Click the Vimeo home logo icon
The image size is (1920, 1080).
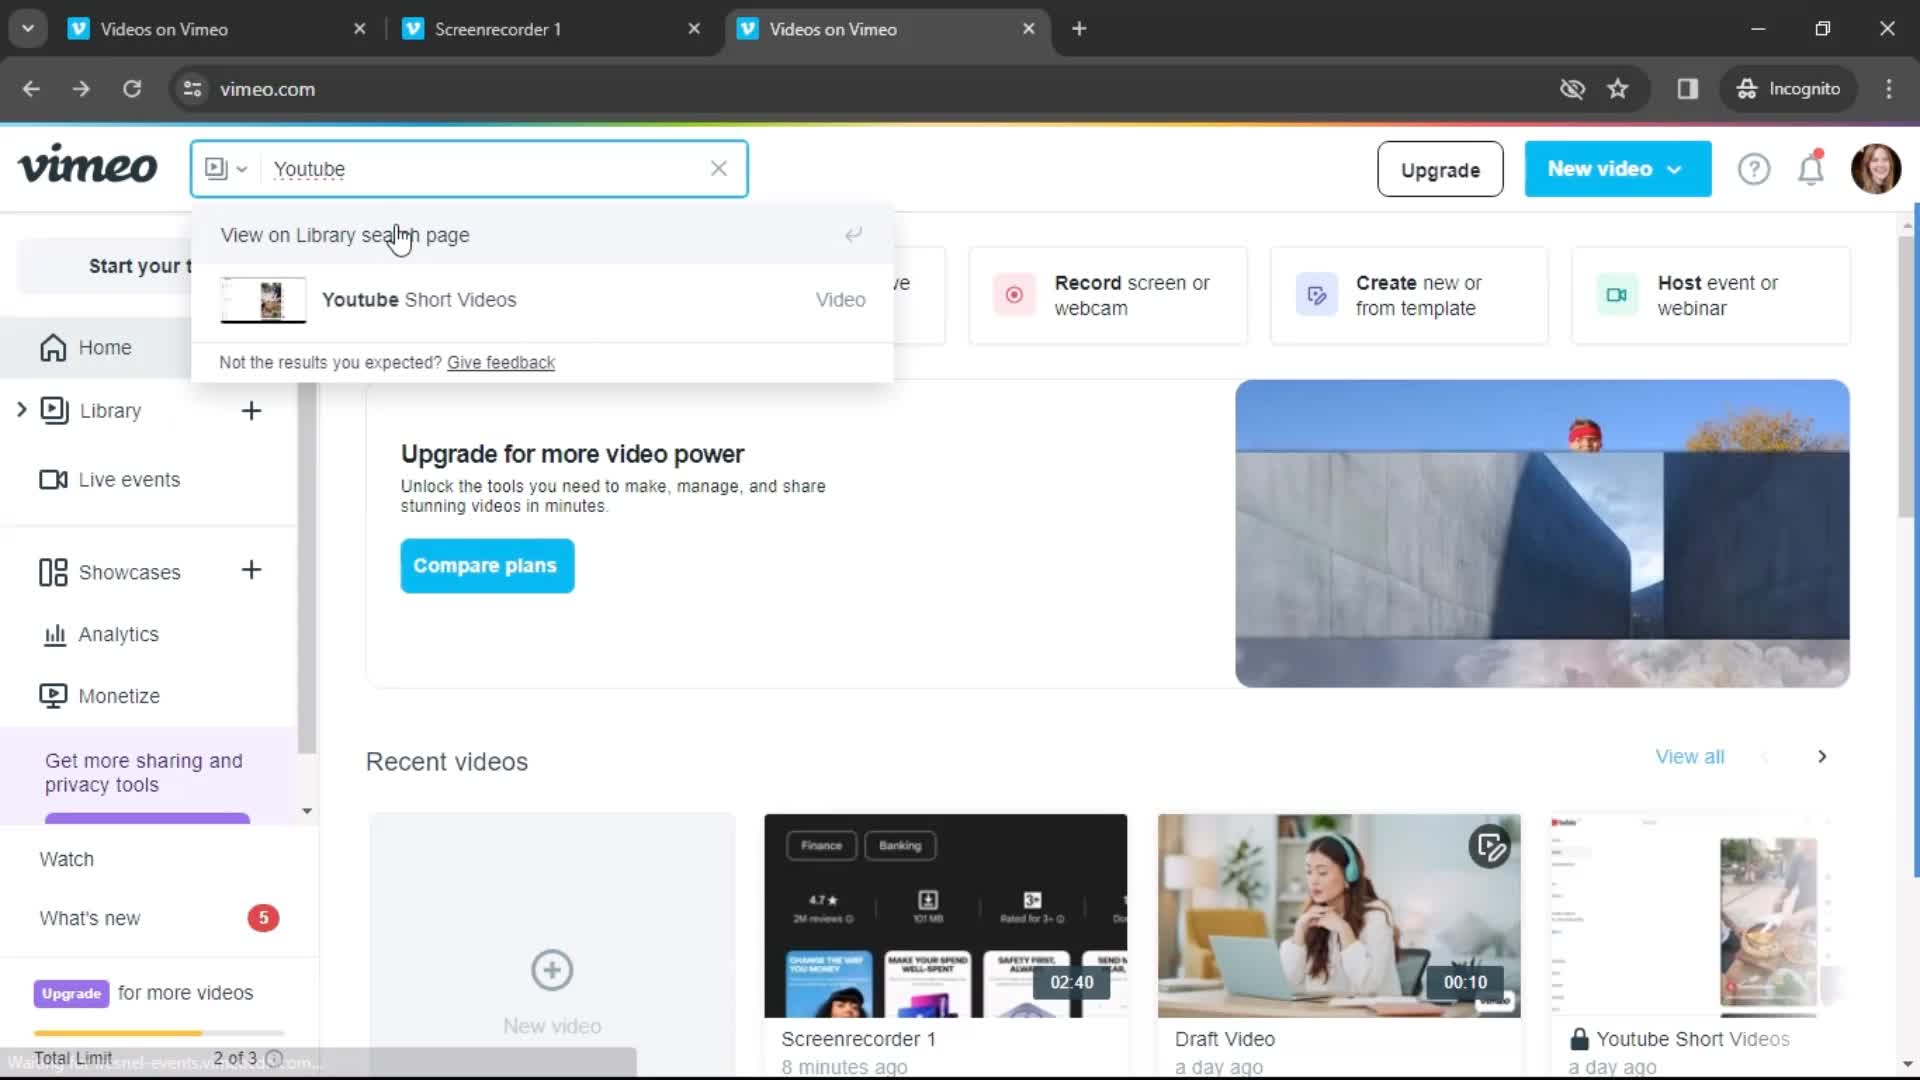click(x=86, y=169)
